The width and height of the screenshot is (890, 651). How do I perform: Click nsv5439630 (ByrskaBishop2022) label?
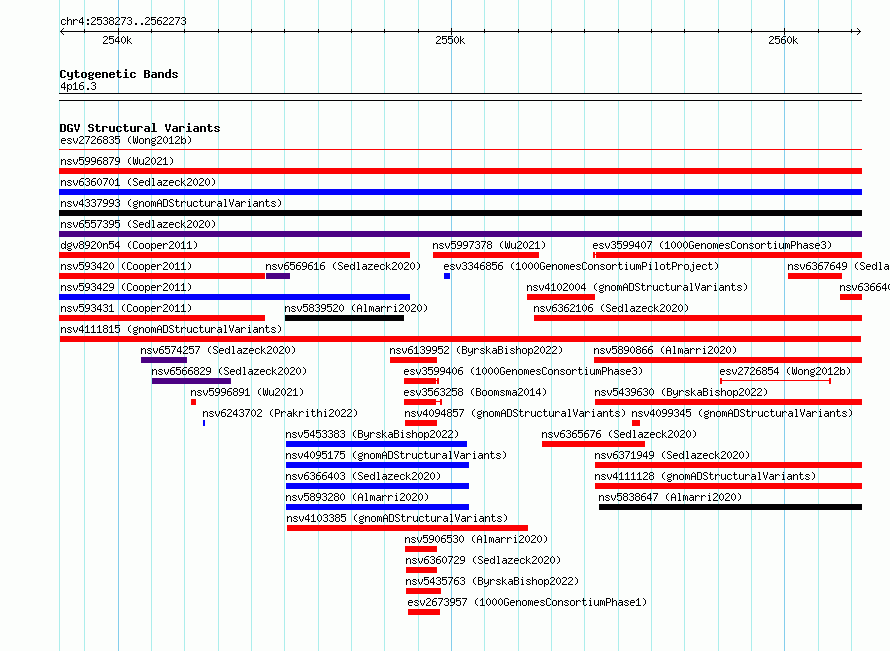[x=681, y=392]
